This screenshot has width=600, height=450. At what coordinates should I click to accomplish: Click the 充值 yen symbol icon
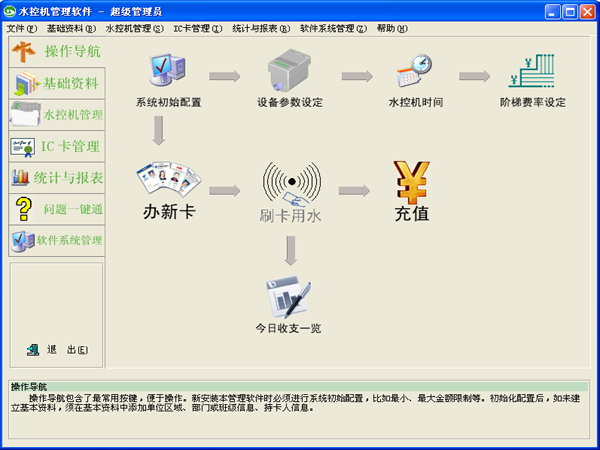pos(412,182)
